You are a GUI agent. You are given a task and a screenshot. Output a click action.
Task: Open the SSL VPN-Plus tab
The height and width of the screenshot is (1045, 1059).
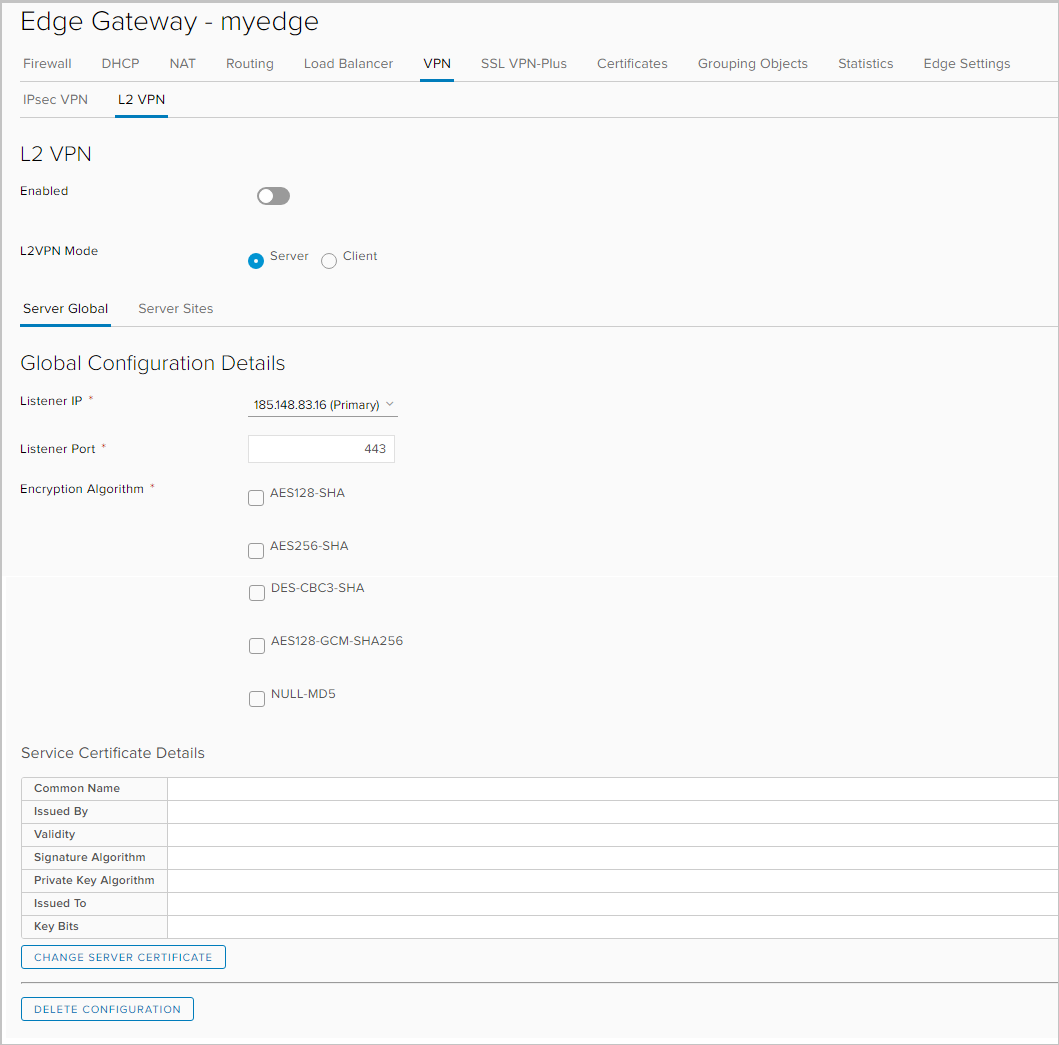coord(524,63)
